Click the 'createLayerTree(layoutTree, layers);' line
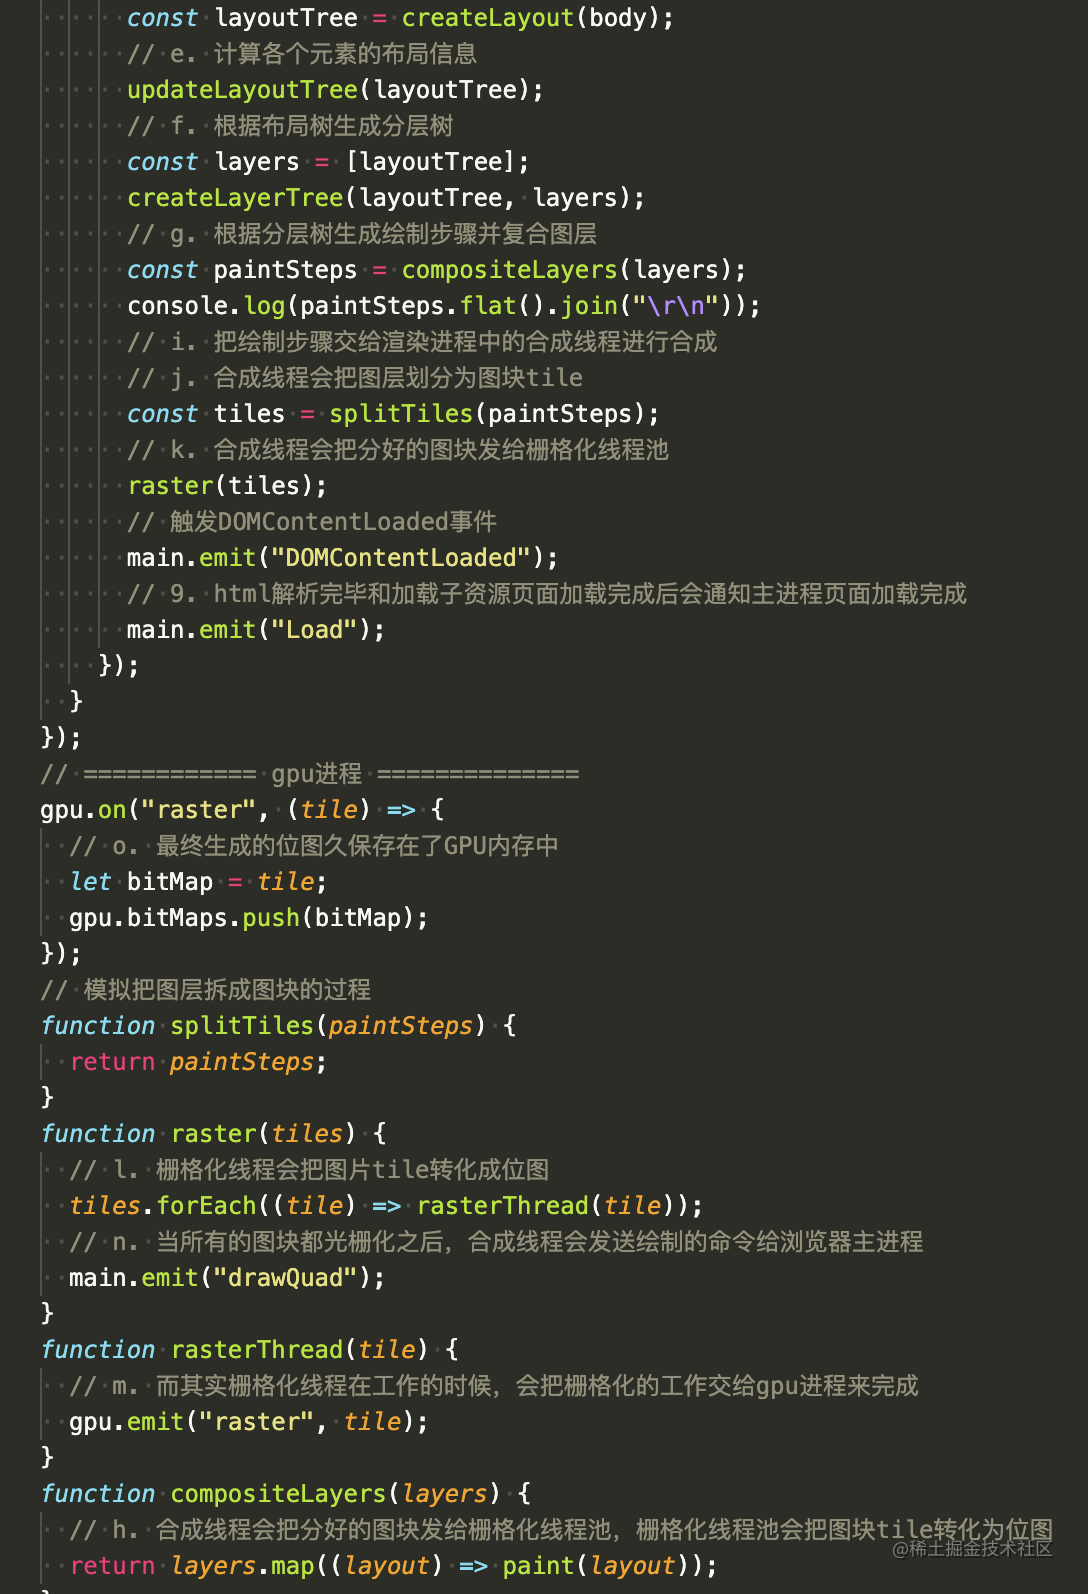This screenshot has width=1088, height=1594. [386, 198]
